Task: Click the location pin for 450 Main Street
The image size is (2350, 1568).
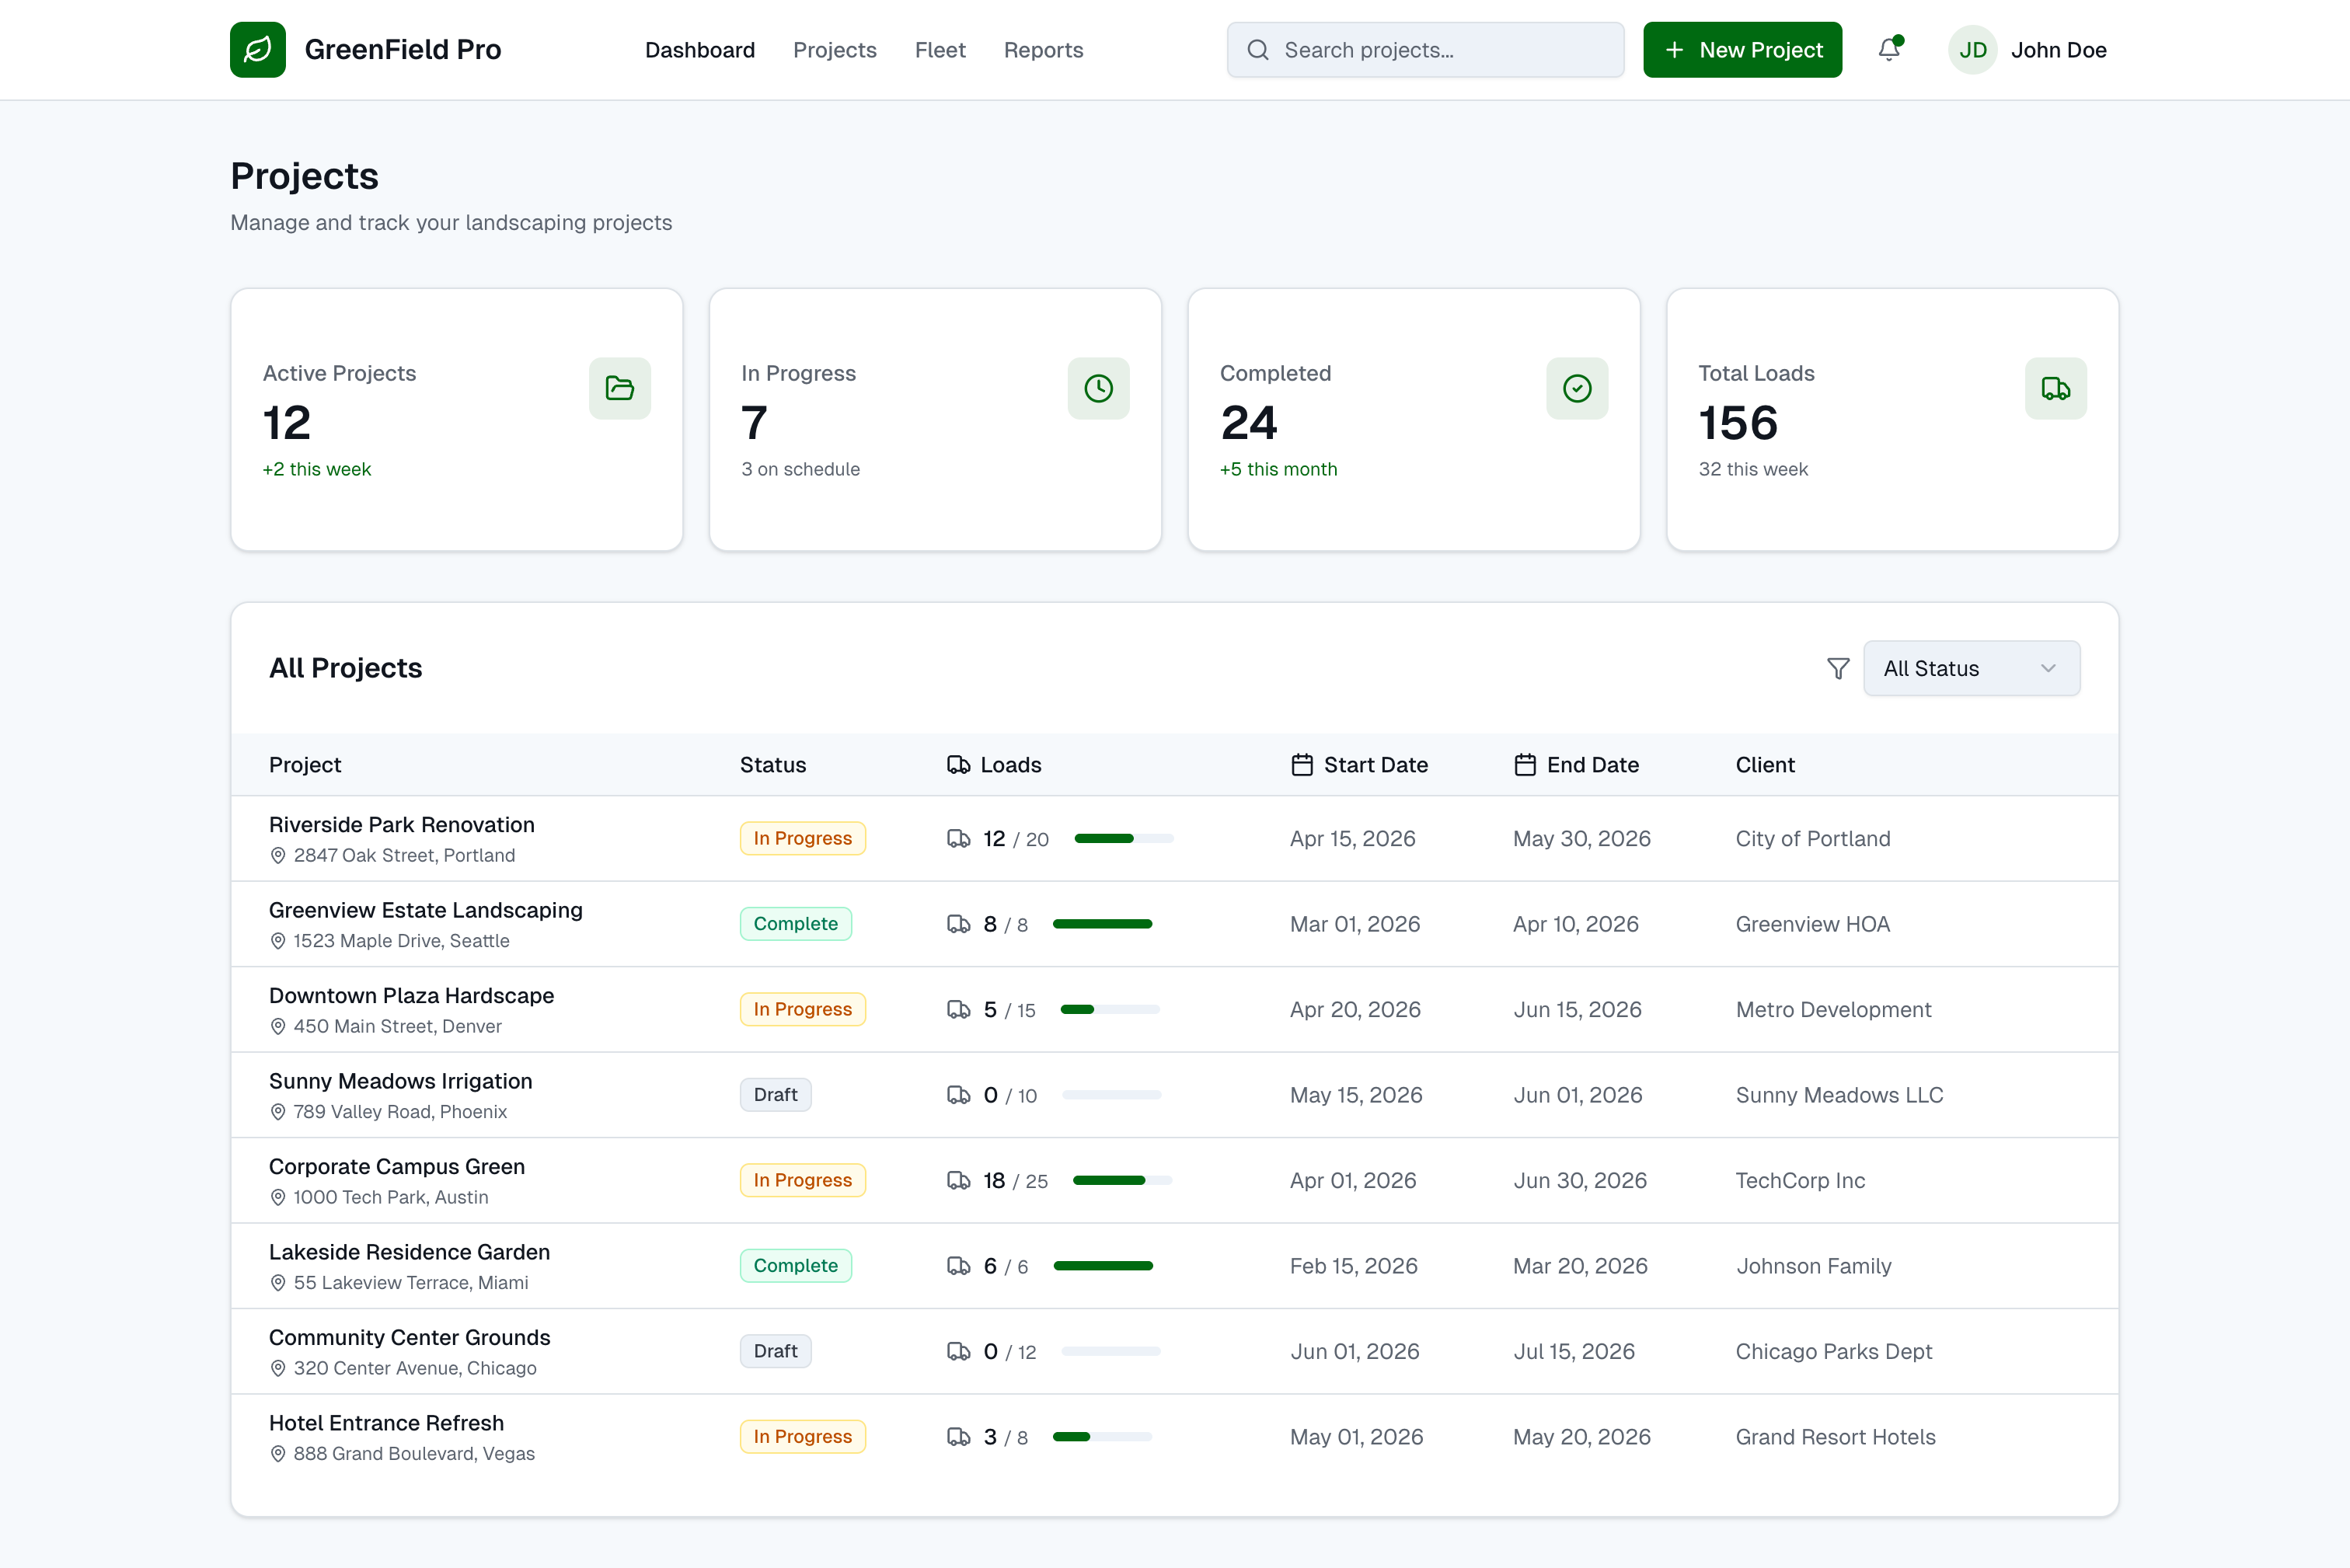Action: [x=278, y=1026]
